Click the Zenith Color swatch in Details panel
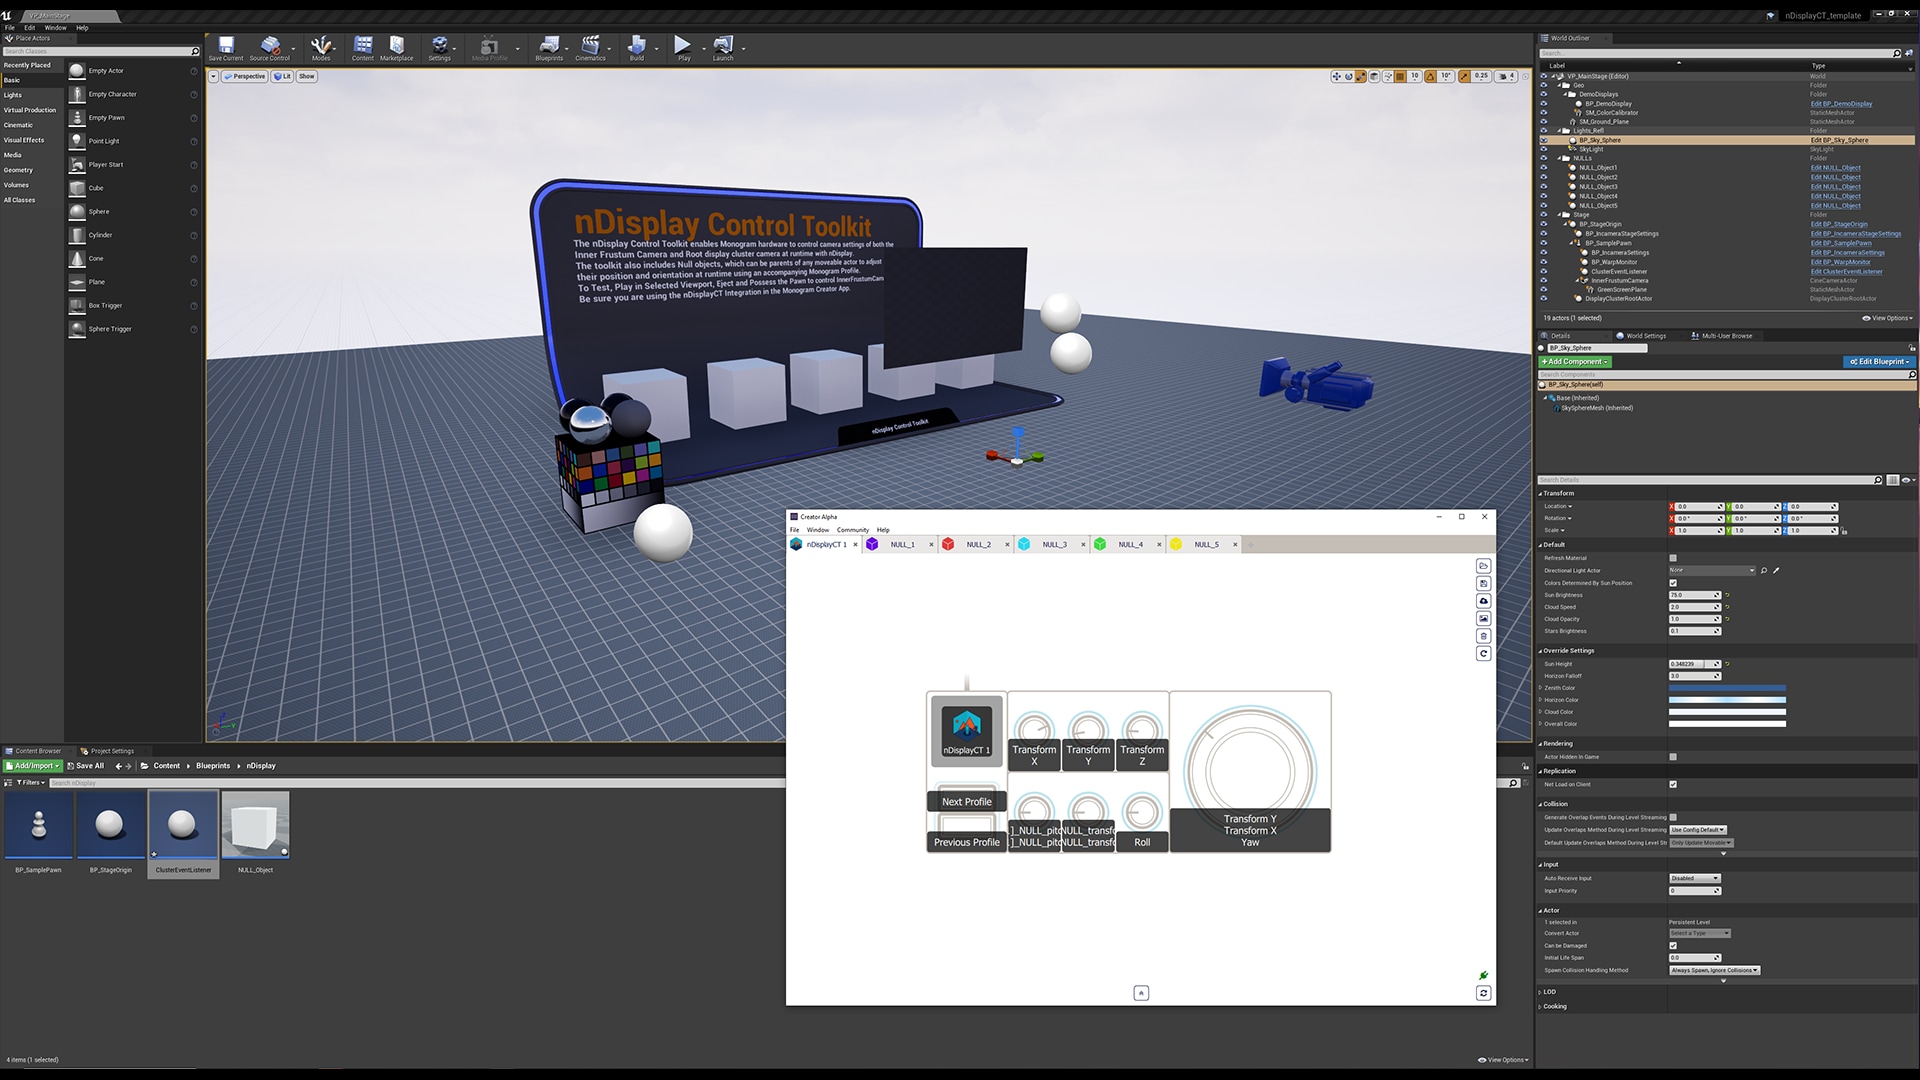The height and width of the screenshot is (1080, 1920). click(x=1725, y=688)
